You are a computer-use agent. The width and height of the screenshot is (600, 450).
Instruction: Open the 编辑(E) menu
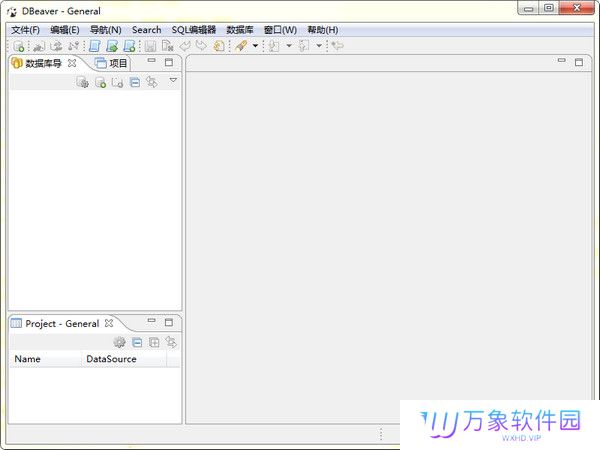(x=65, y=30)
